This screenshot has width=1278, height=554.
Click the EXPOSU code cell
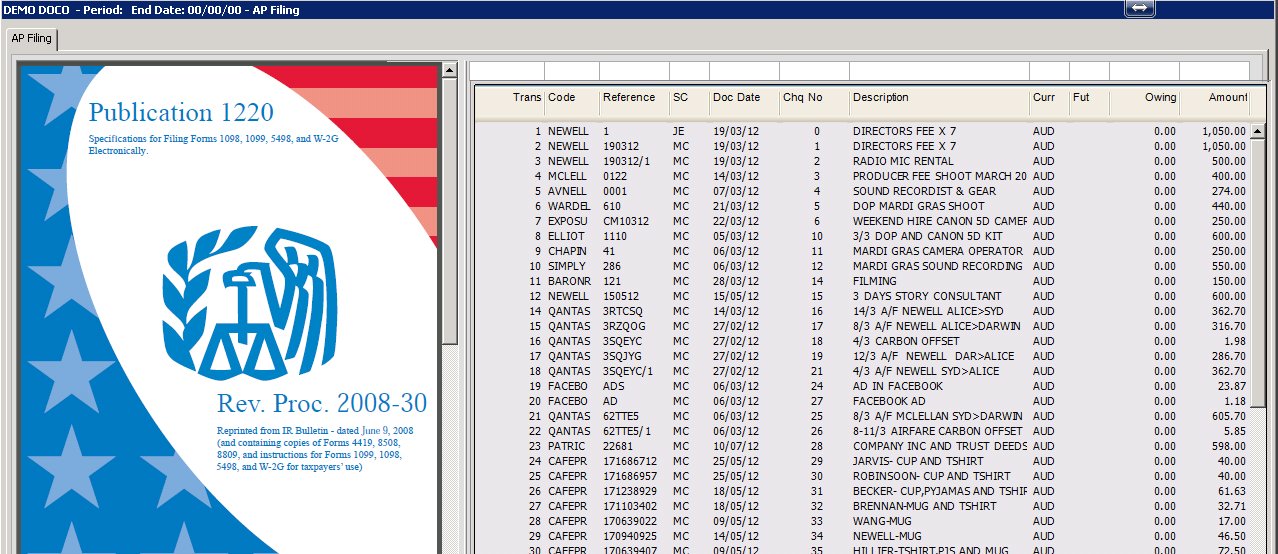(x=568, y=221)
